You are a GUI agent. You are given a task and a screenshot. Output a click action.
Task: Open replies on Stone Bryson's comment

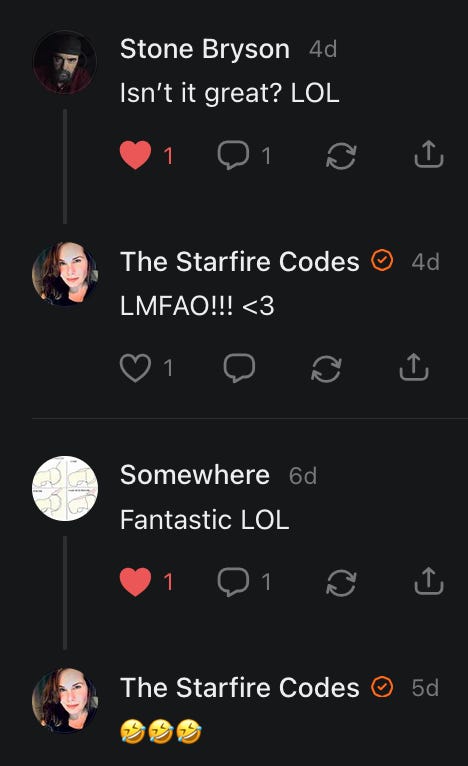pos(233,155)
